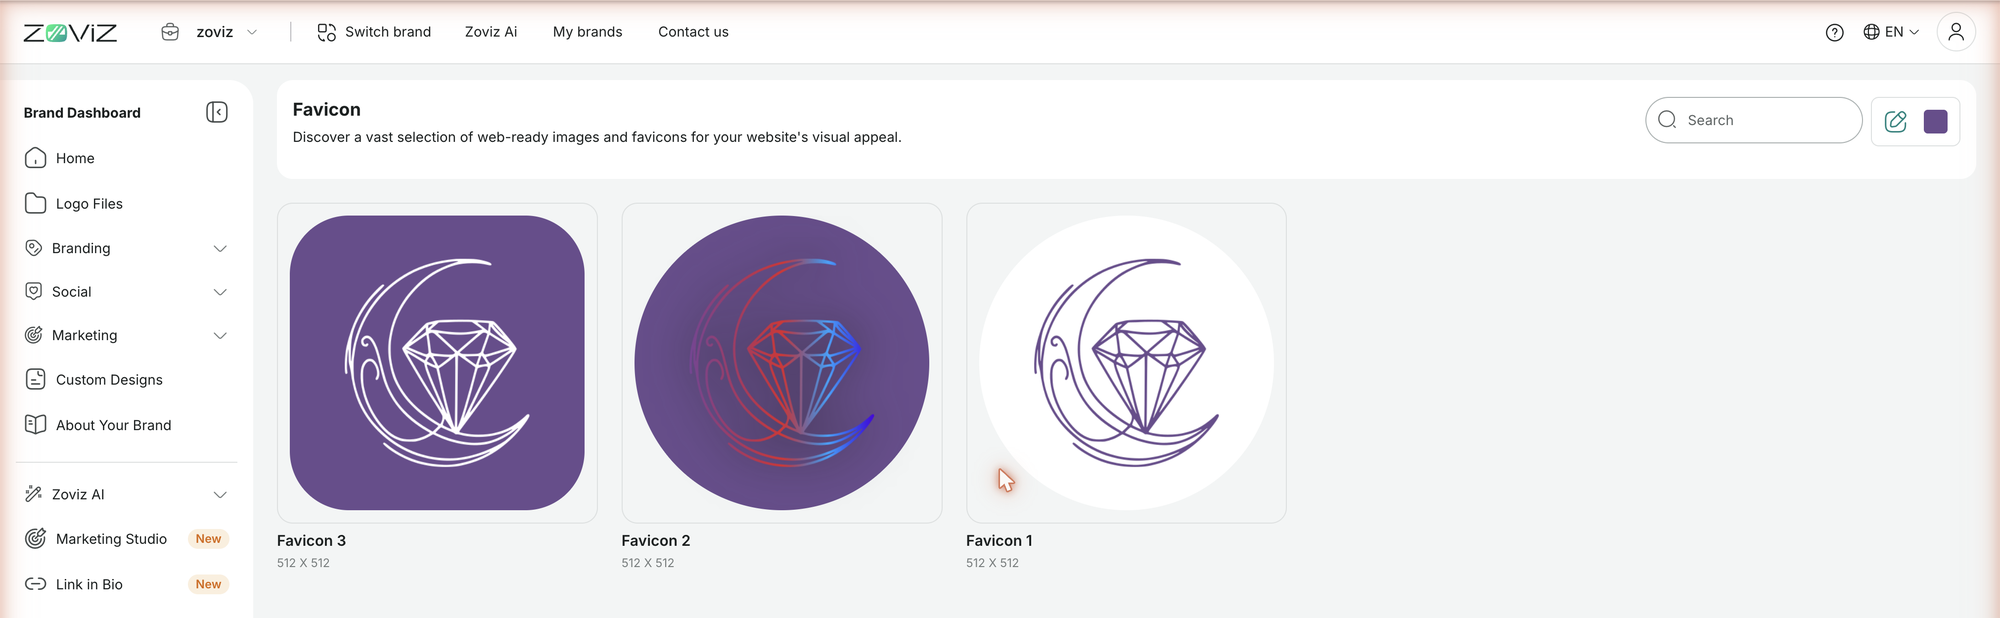This screenshot has width=2000, height=618.
Task: Click the briefcase brand icon
Action: point(170,32)
